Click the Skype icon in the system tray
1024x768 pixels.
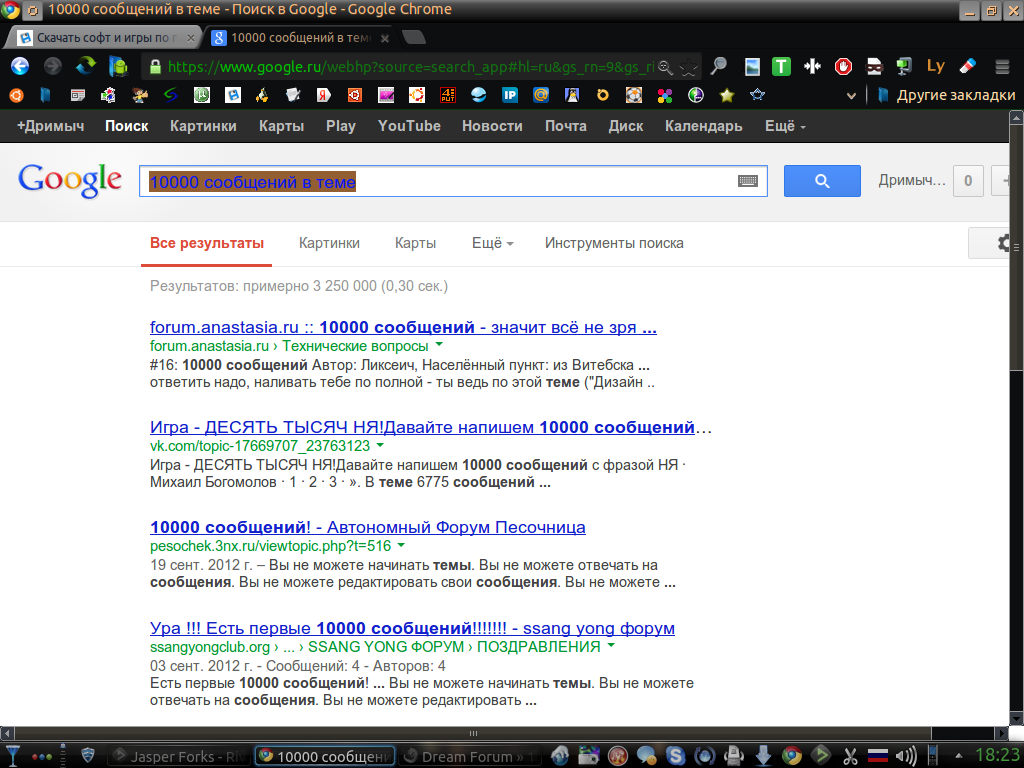675,756
